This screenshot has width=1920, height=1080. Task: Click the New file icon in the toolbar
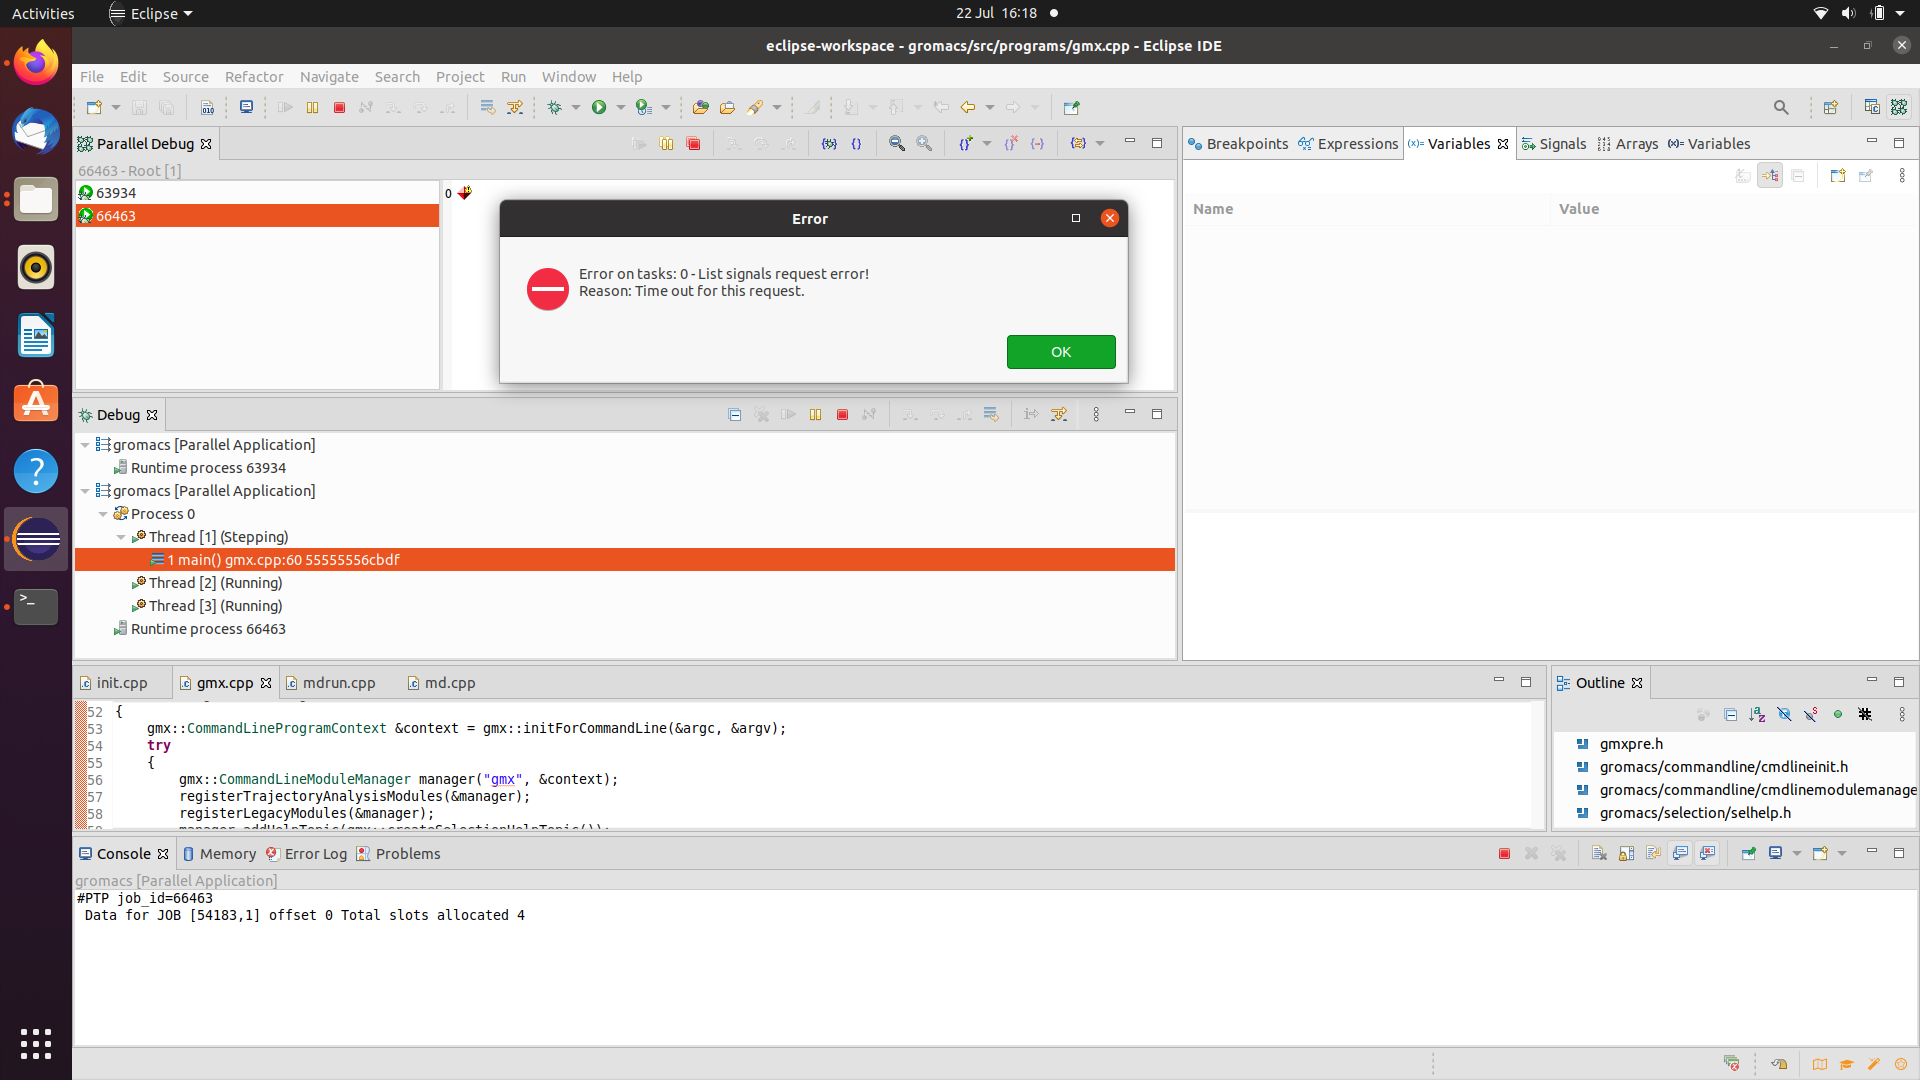click(94, 107)
